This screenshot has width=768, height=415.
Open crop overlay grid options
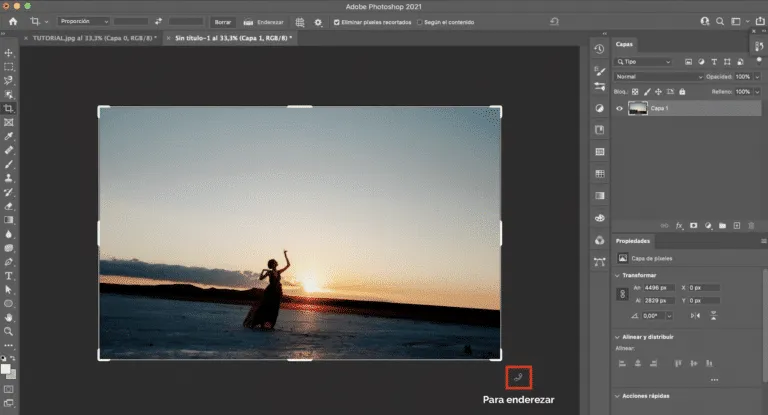[x=300, y=22]
